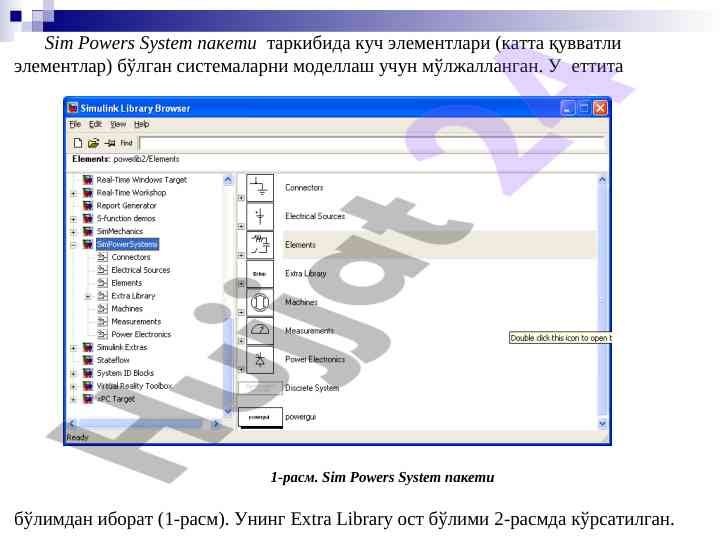
Task: Select Stateflow in the library tree
Action: tap(113, 360)
